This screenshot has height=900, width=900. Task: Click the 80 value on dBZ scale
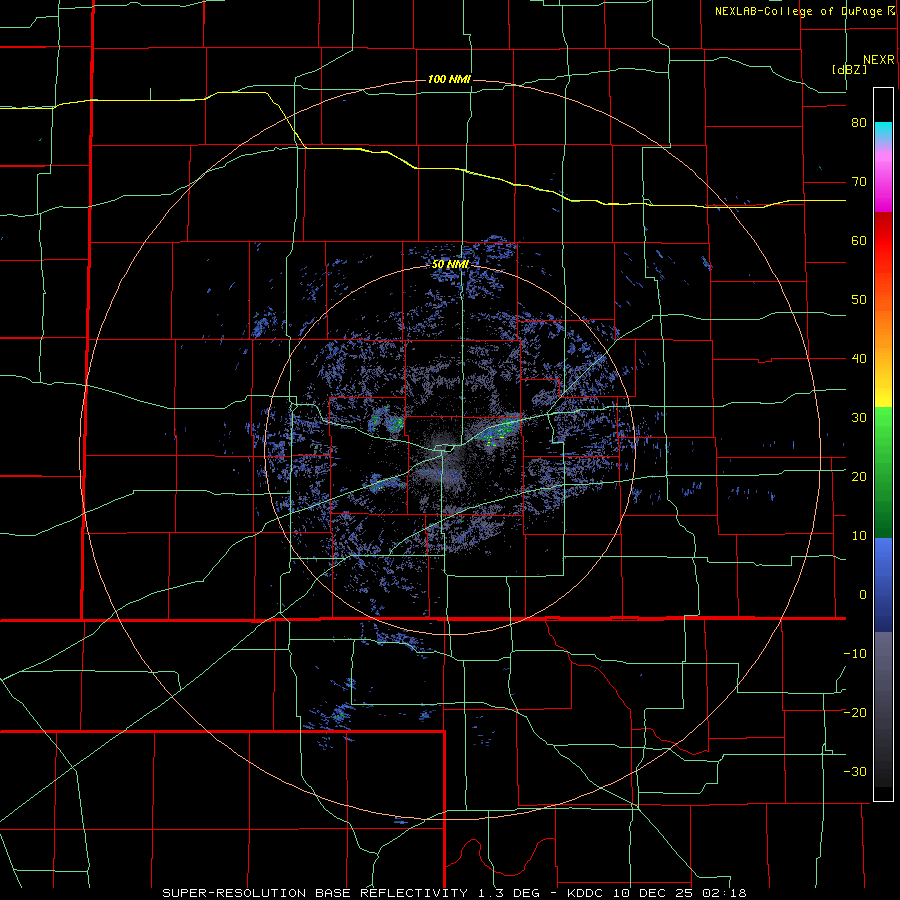point(859,123)
